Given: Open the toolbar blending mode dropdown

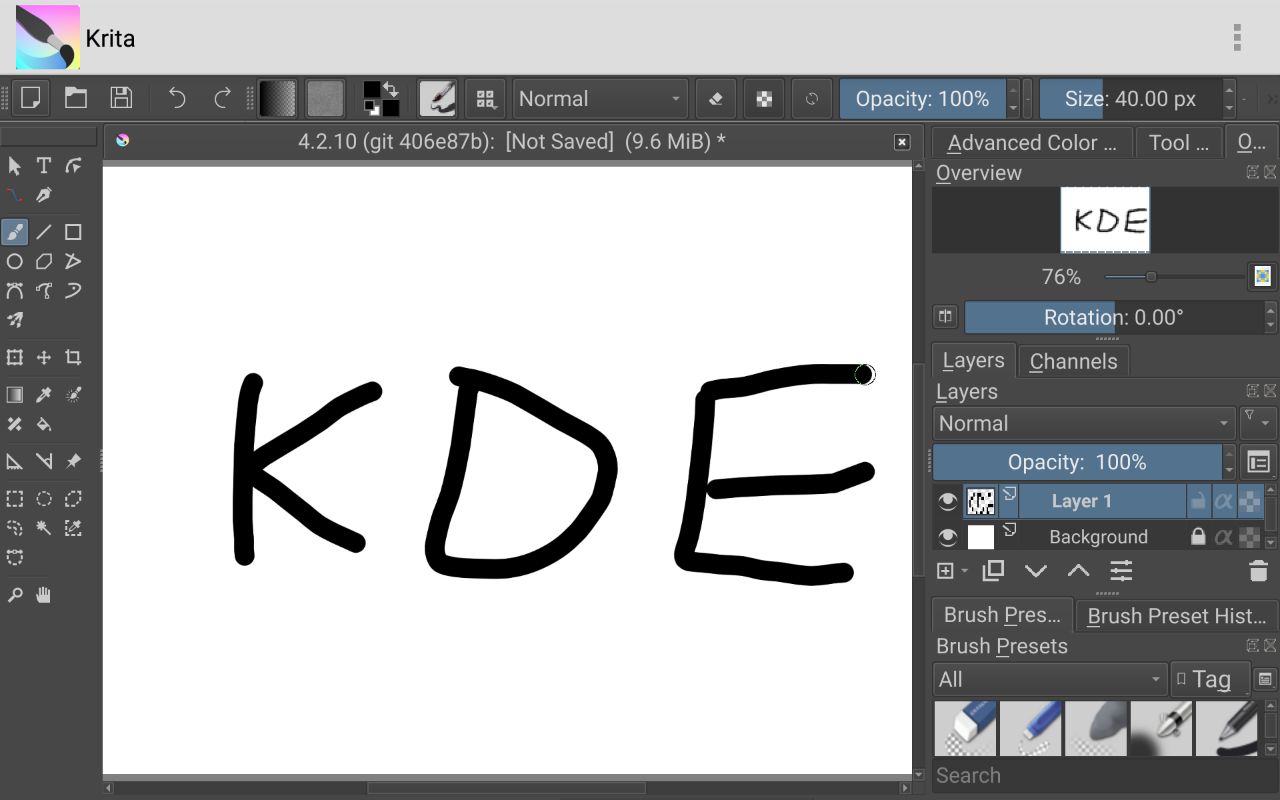Looking at the screenshot, I should click(600, 99).
